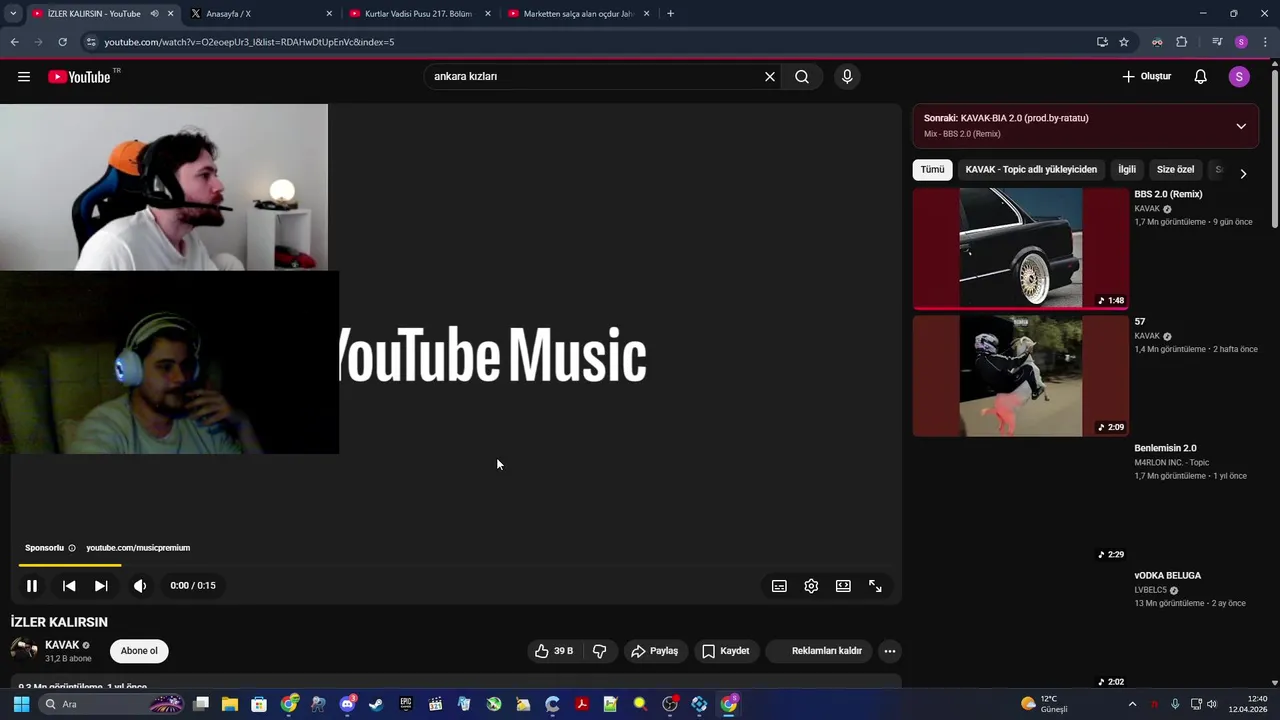This screenshot has height=720, width=1280.
Task: Open the Chrome extensions puzzle icon
Action: click(x=1182, y=42)
